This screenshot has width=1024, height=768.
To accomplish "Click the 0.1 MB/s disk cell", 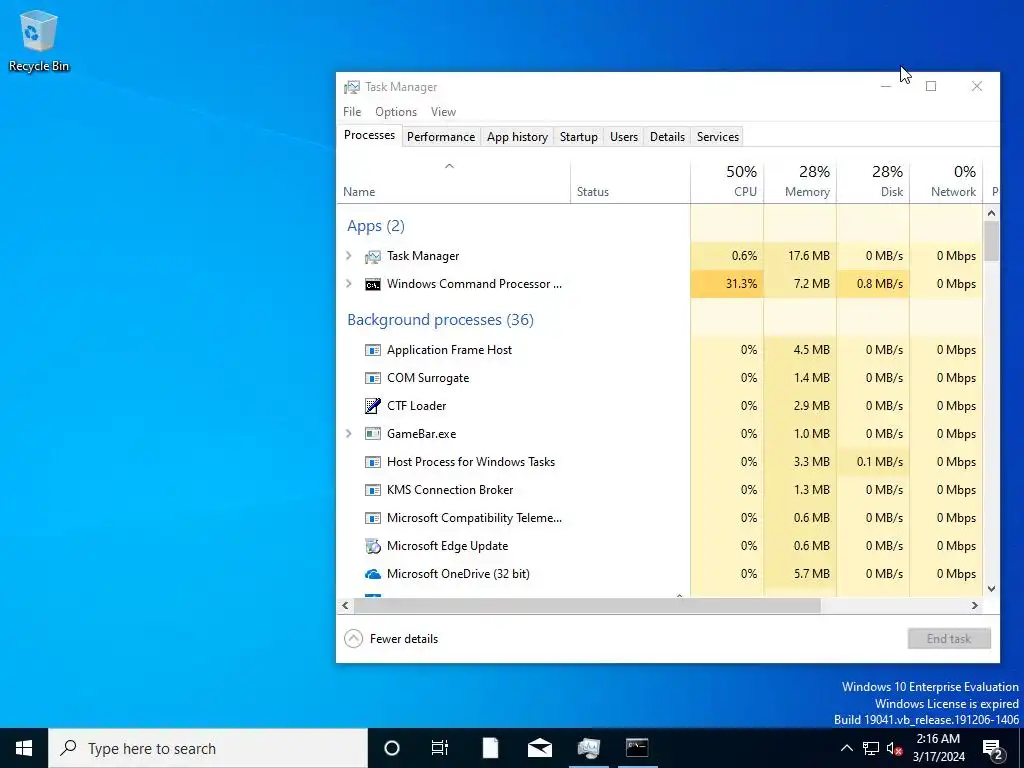I will point(873,462).
